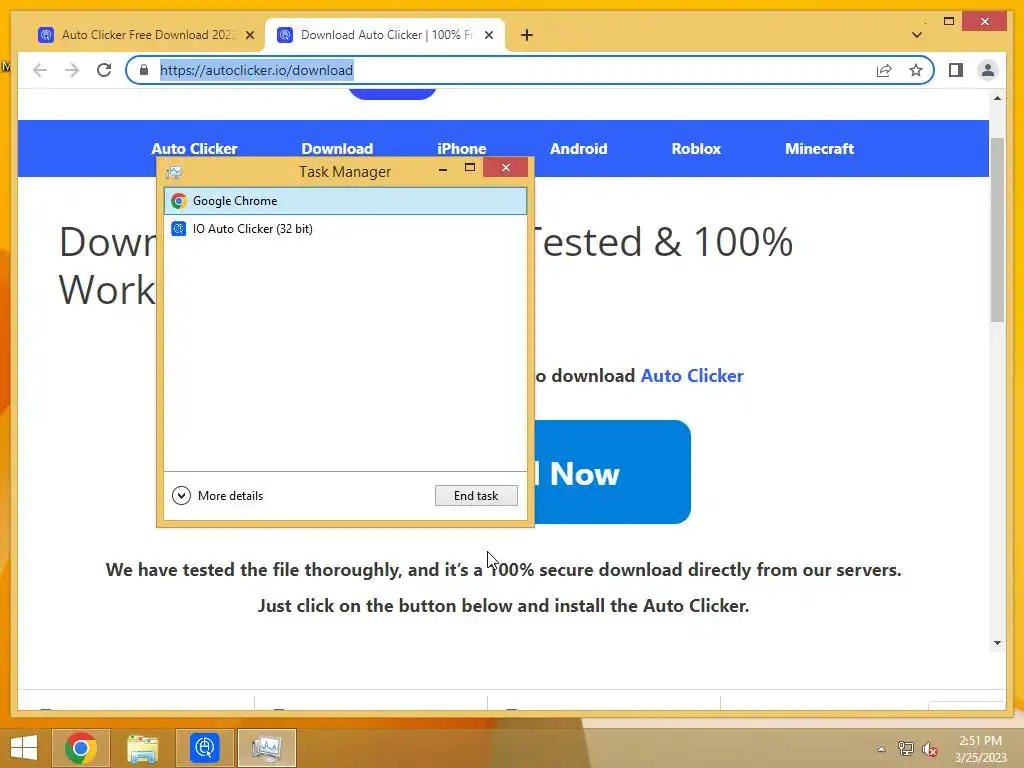Go to iPhone nav menu item
Image resolution: width=1024 pixels, height=768 pixels.
pos(462,149)
